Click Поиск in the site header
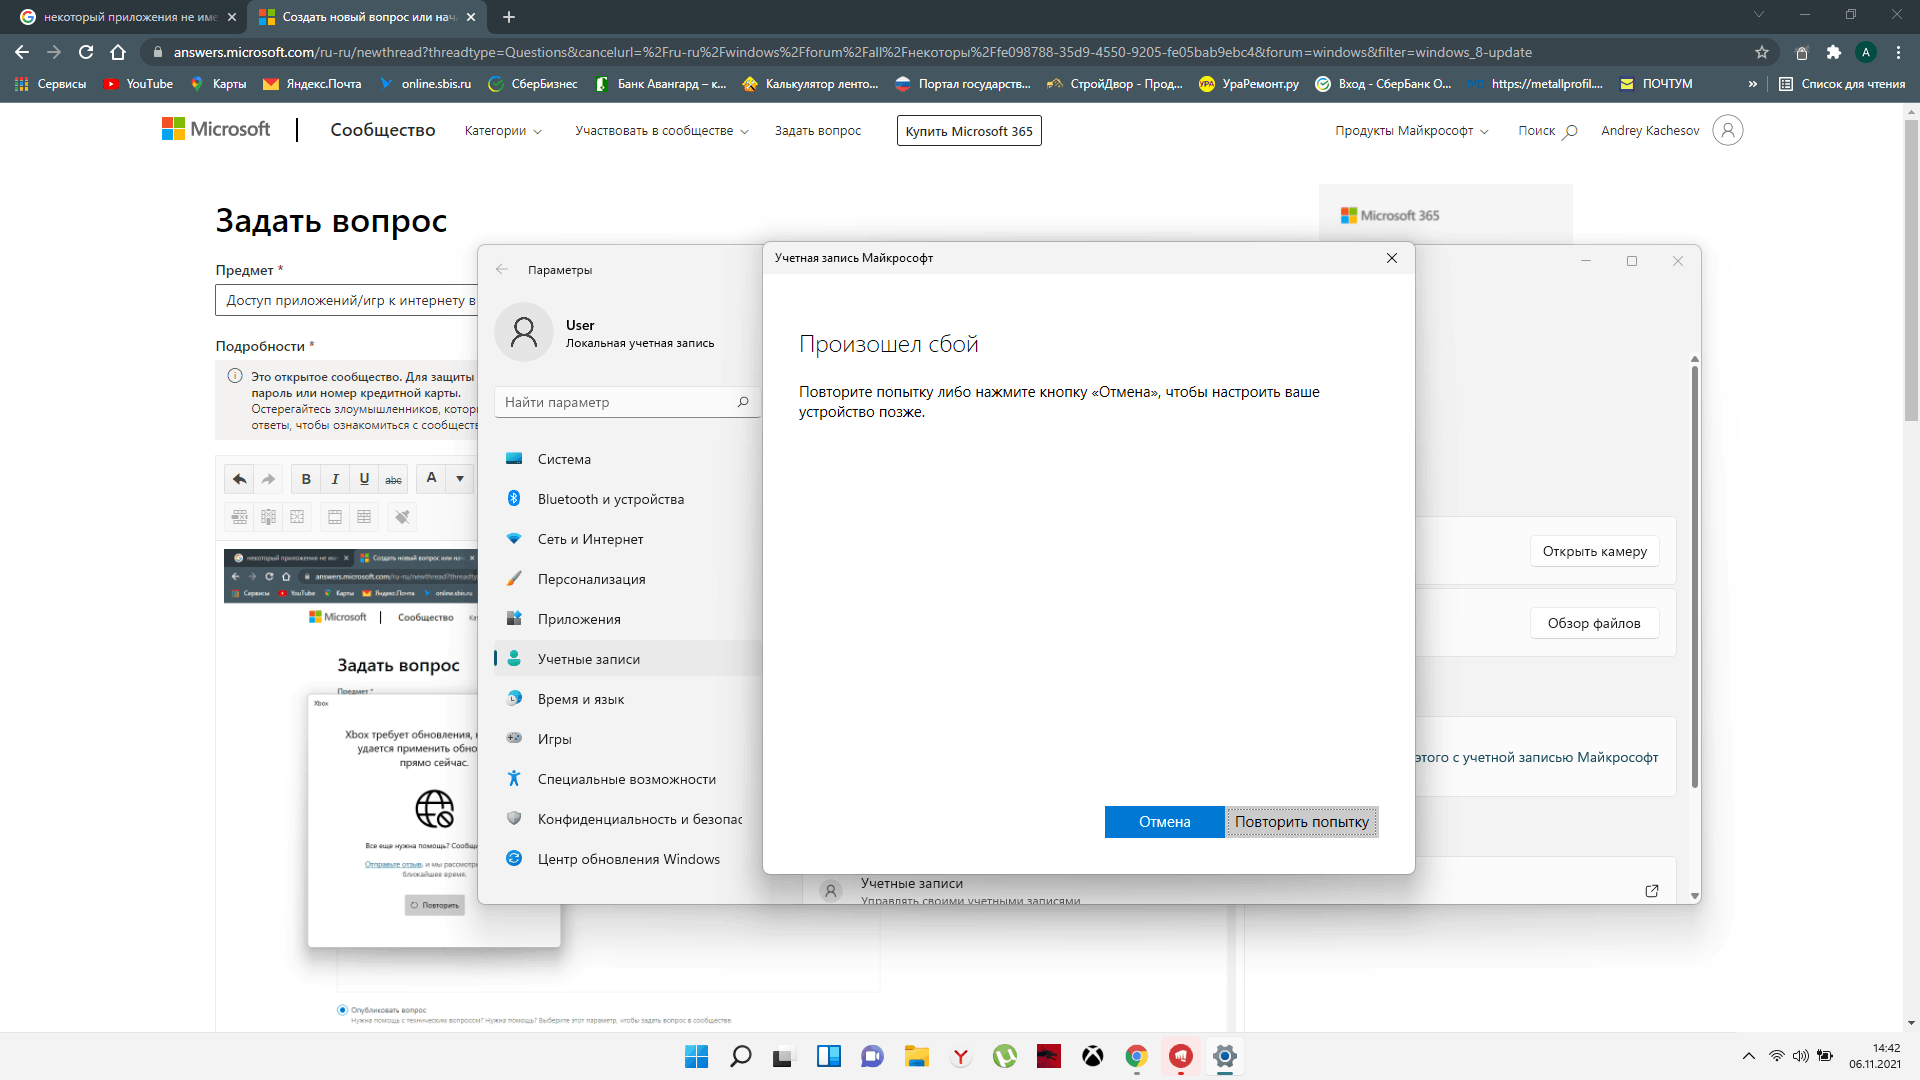The width and height of the screenshot is (1920, 1080). (x=1547, y=131)
